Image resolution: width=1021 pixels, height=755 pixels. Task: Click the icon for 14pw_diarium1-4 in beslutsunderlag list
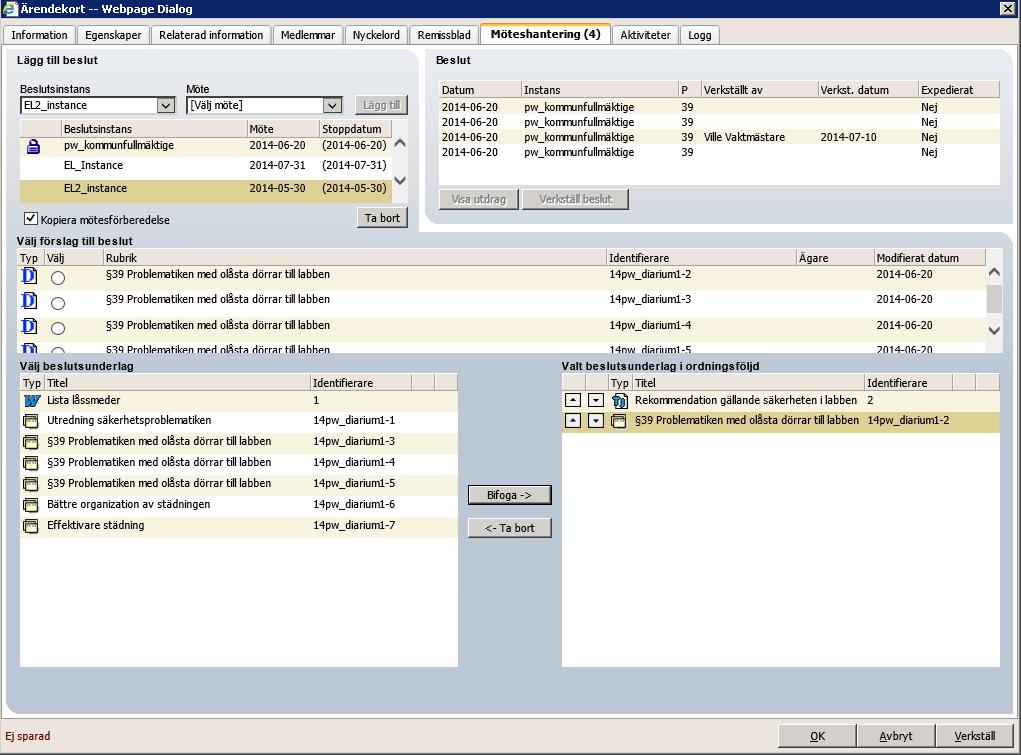[31, 463]
